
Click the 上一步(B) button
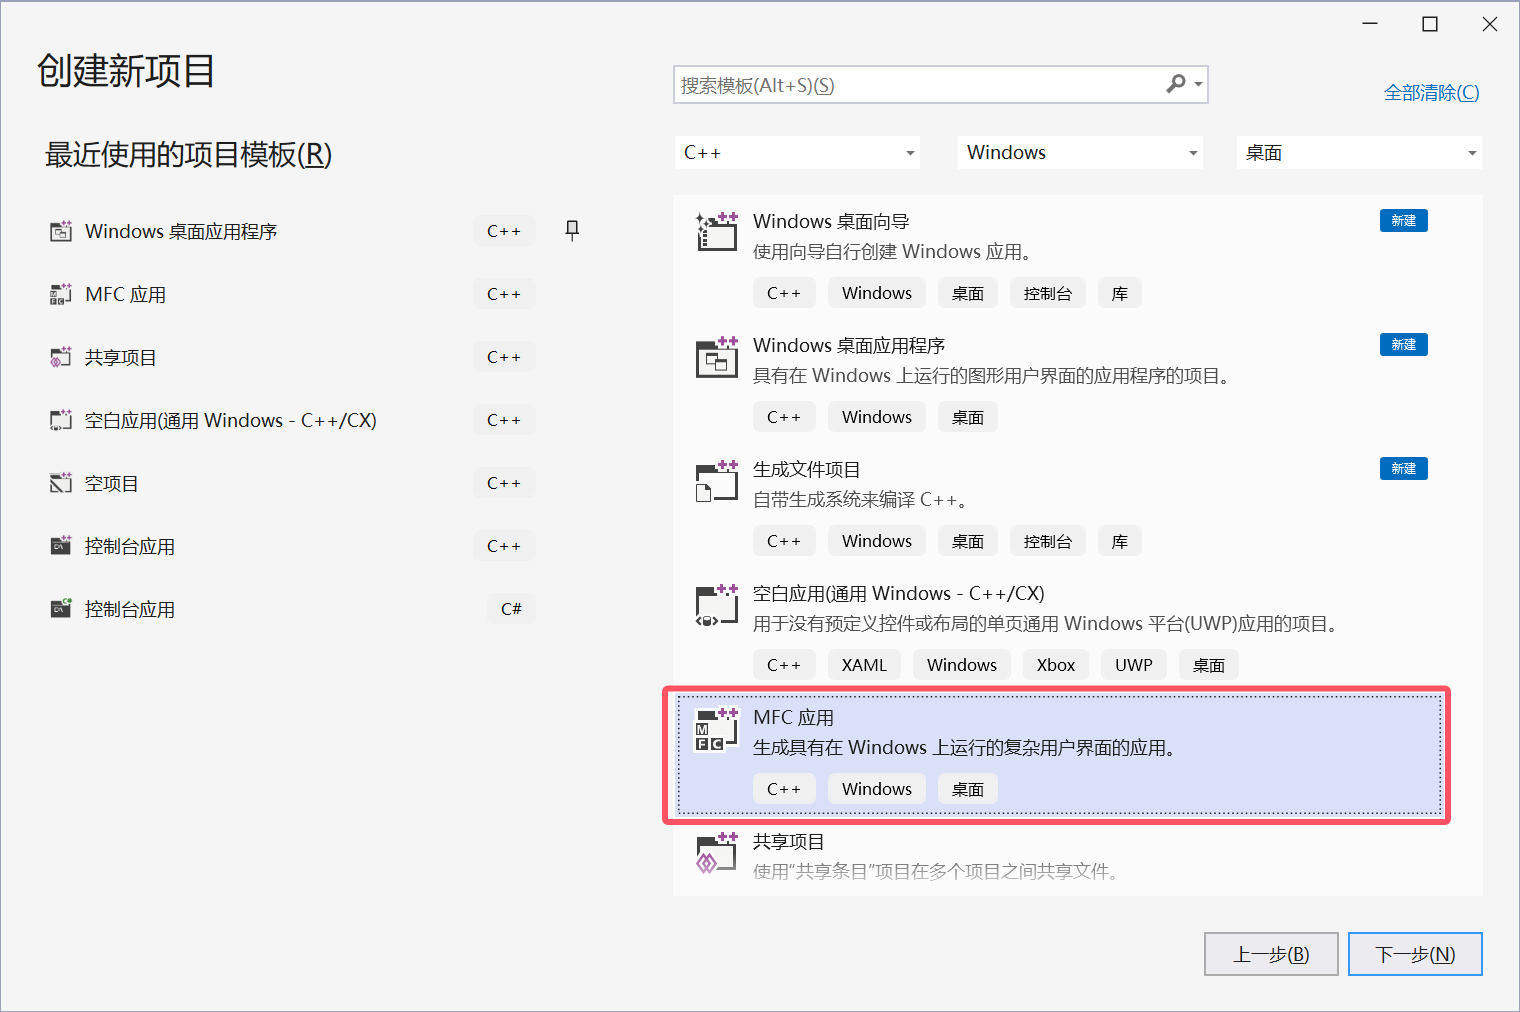pyautogui.click(x=1271, y=954)
